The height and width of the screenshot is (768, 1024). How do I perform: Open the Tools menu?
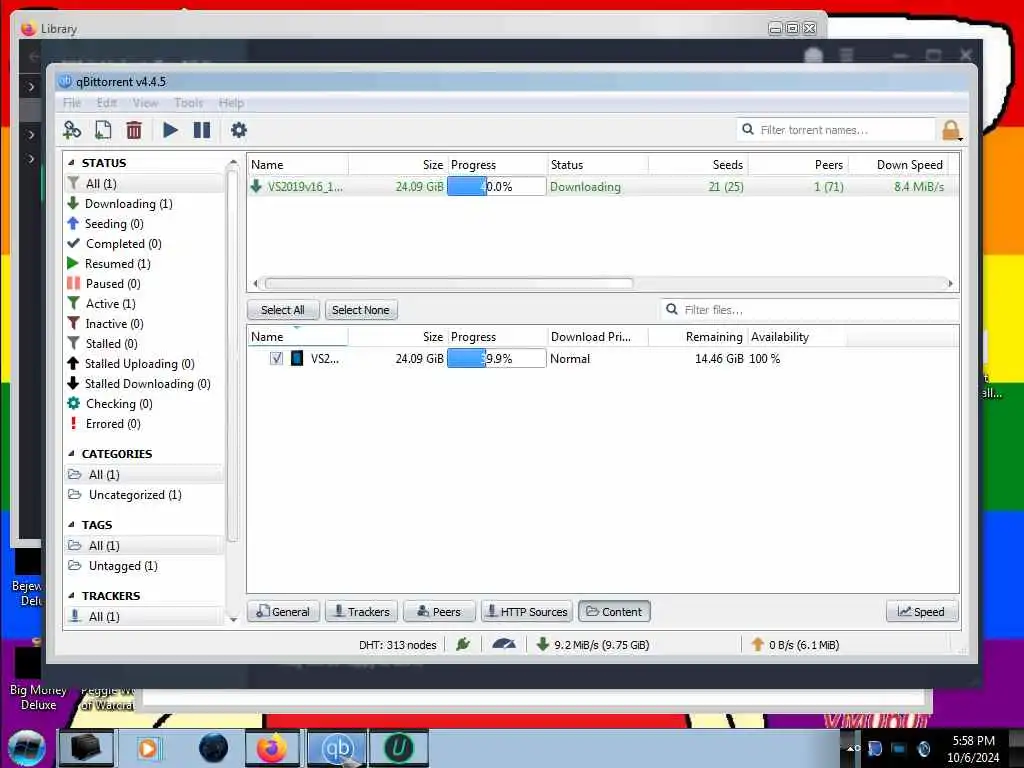[x=188, y=103]
